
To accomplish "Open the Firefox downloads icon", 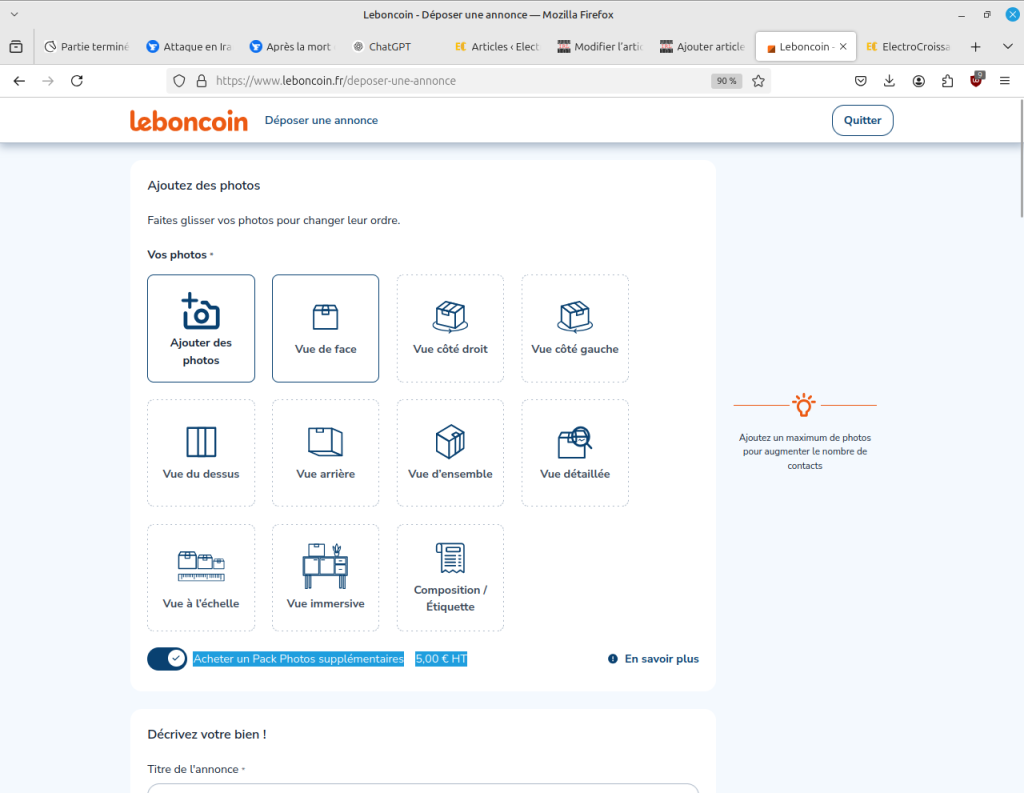I will tap(889, 81).
